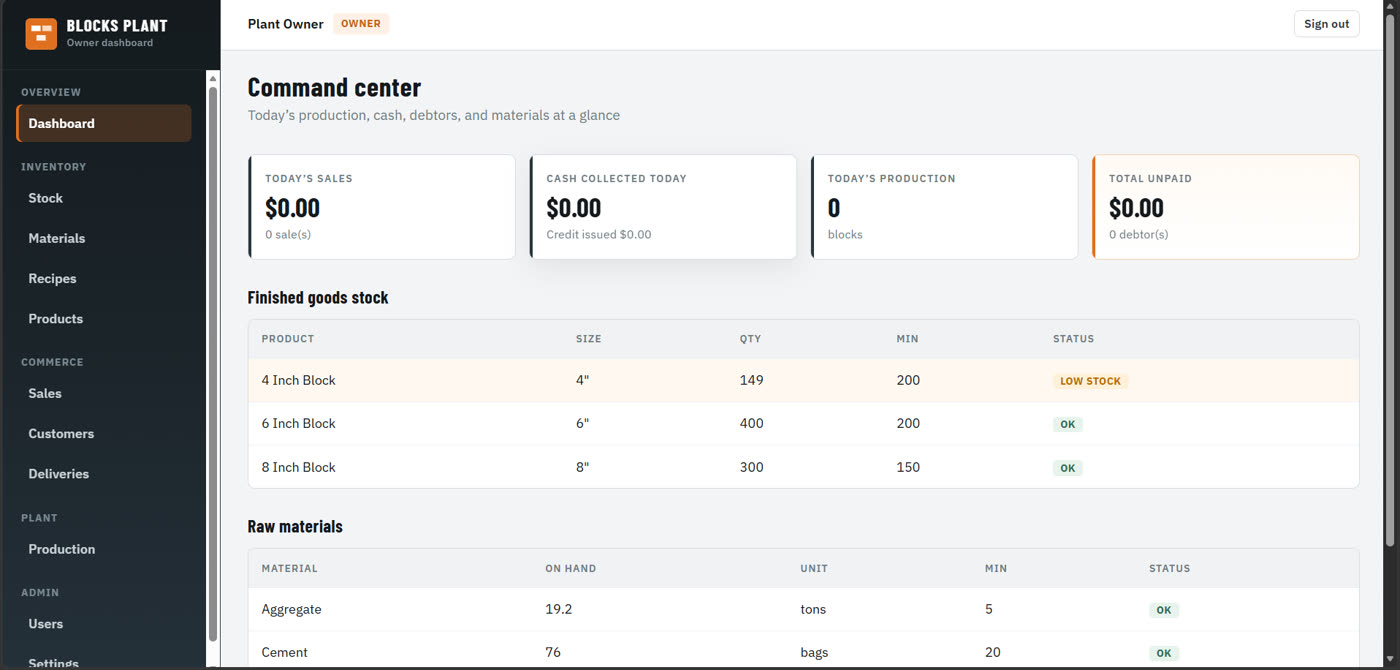Navigate to Recipes
The width and height of the screenshot is (1400, 670).
tap(104, 278)
